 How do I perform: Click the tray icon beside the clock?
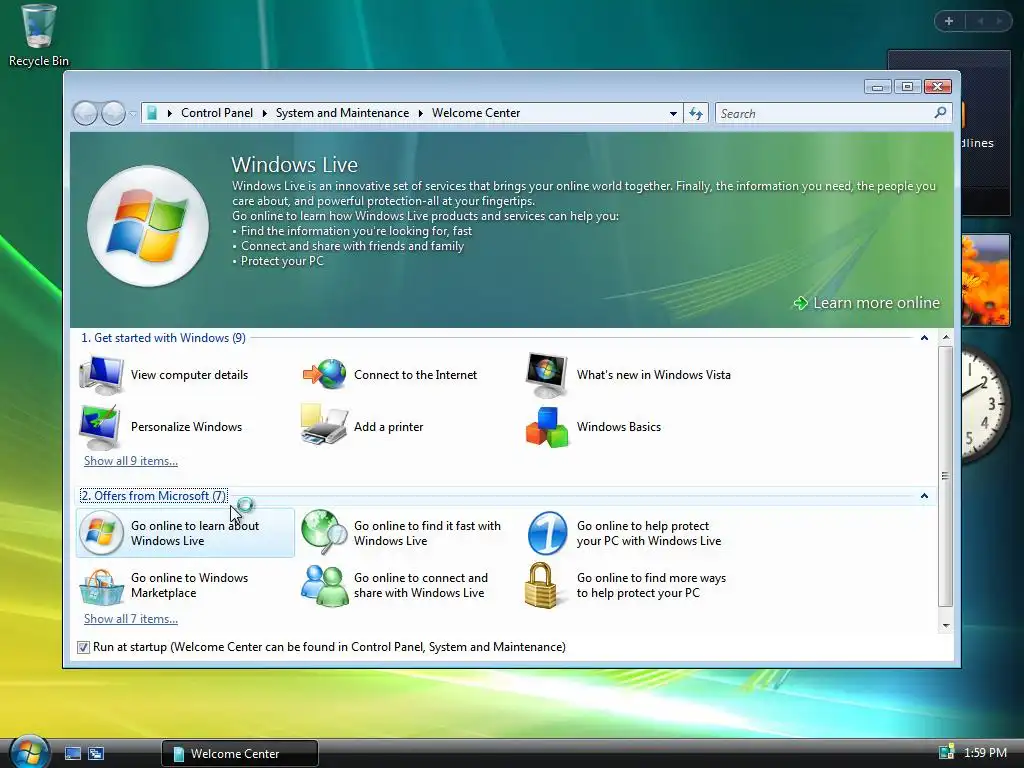[x=946, y=752]
